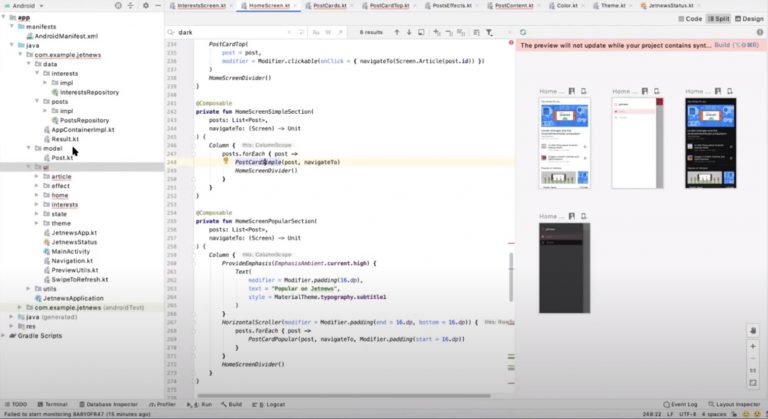
Task: Collapse the model folder
Action: (29, 148)
